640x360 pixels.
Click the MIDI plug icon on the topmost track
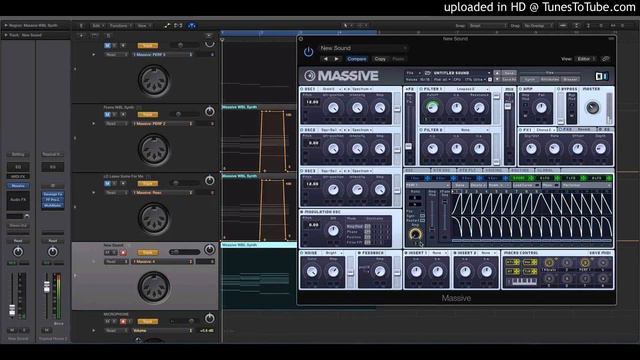(x=154, y=80)
